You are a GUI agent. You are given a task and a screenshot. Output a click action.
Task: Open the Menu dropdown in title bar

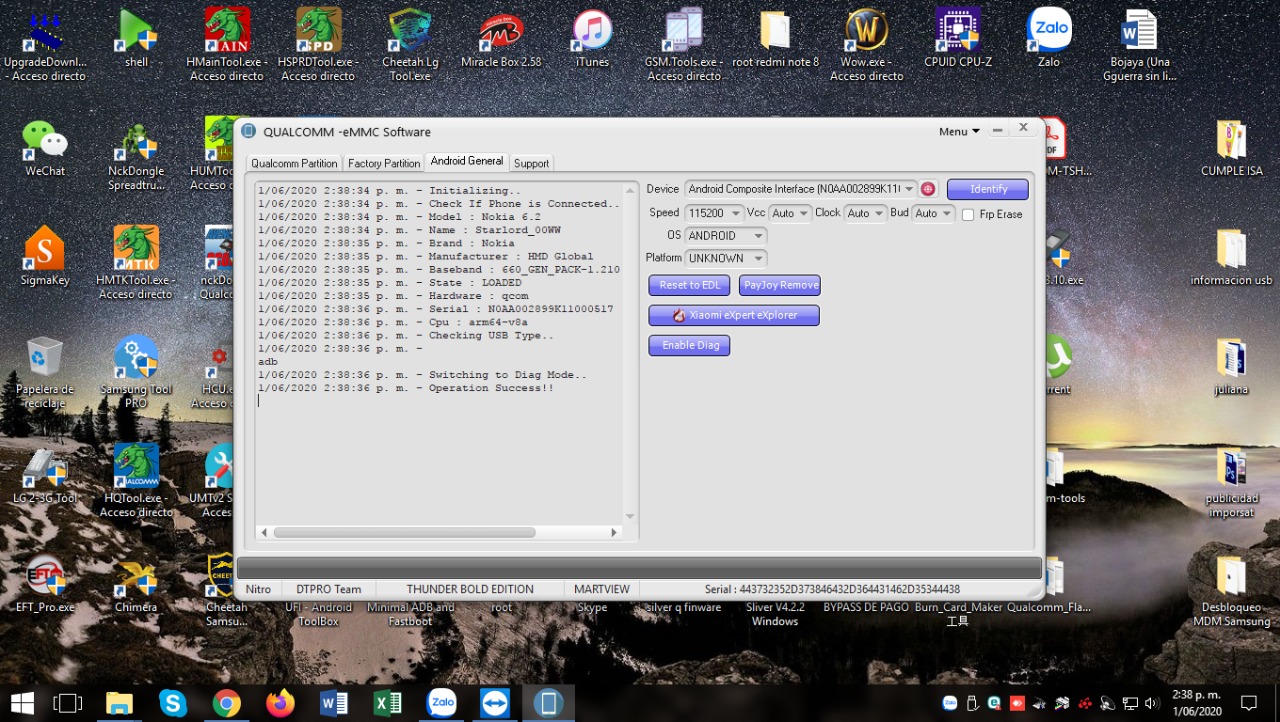[959, 131]
